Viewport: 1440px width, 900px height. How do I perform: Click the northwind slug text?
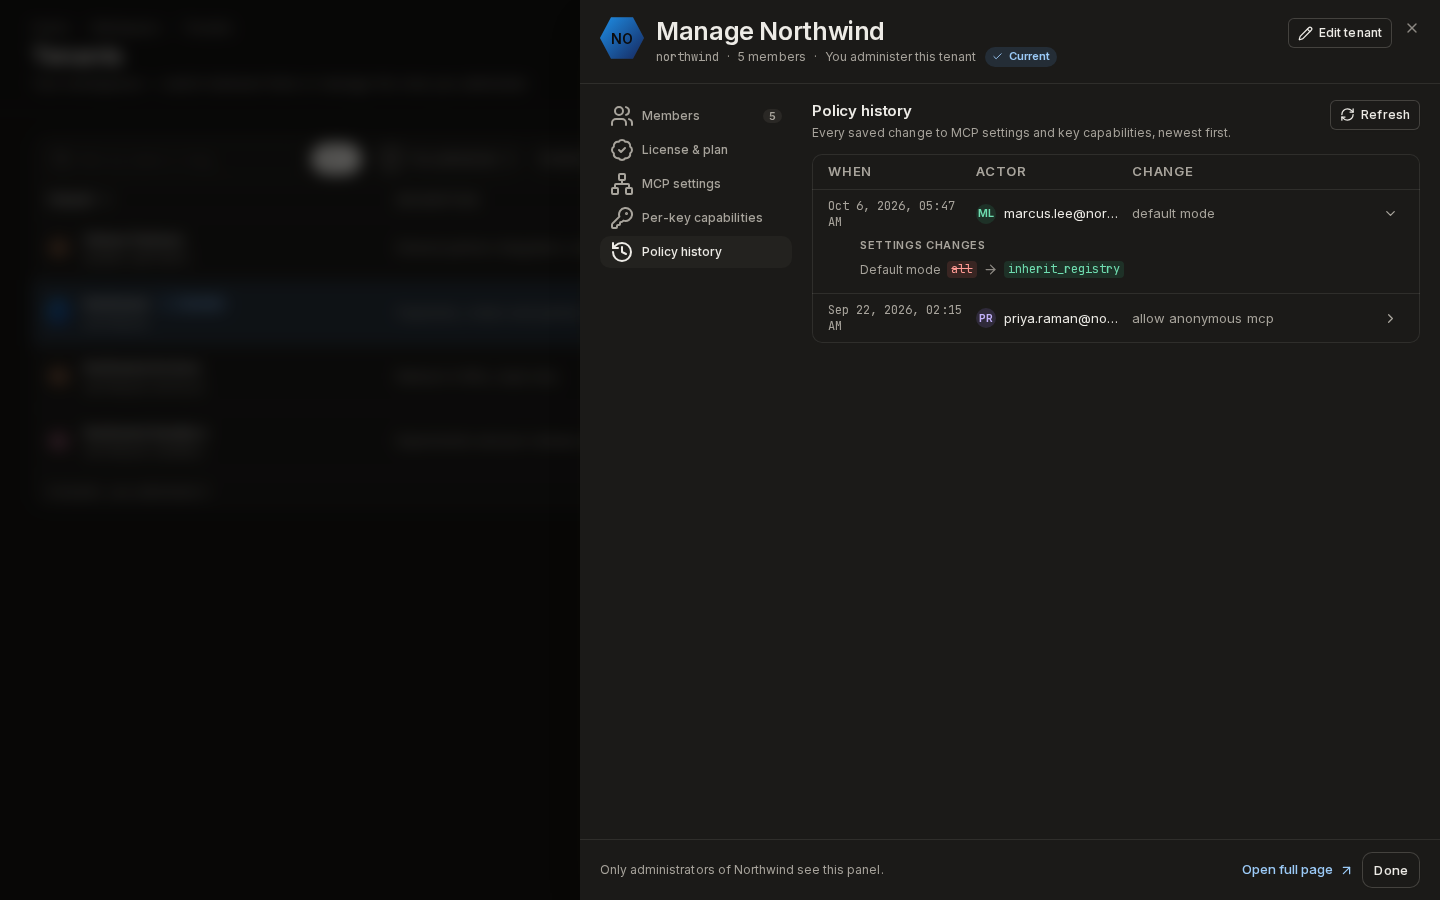(687, 57)
